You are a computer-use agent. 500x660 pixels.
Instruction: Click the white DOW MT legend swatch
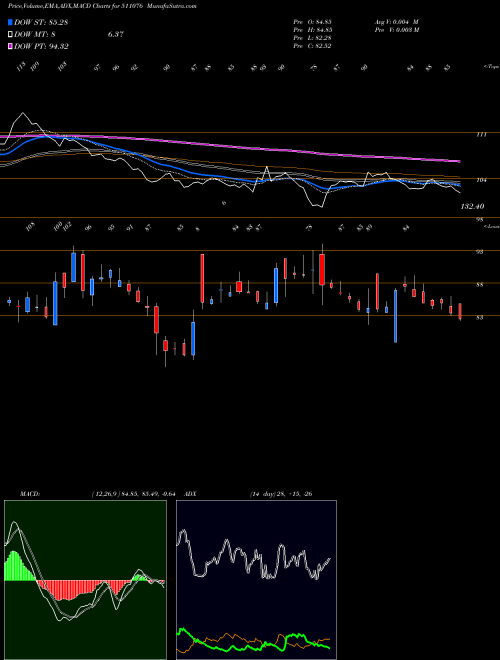click(11, 34)
